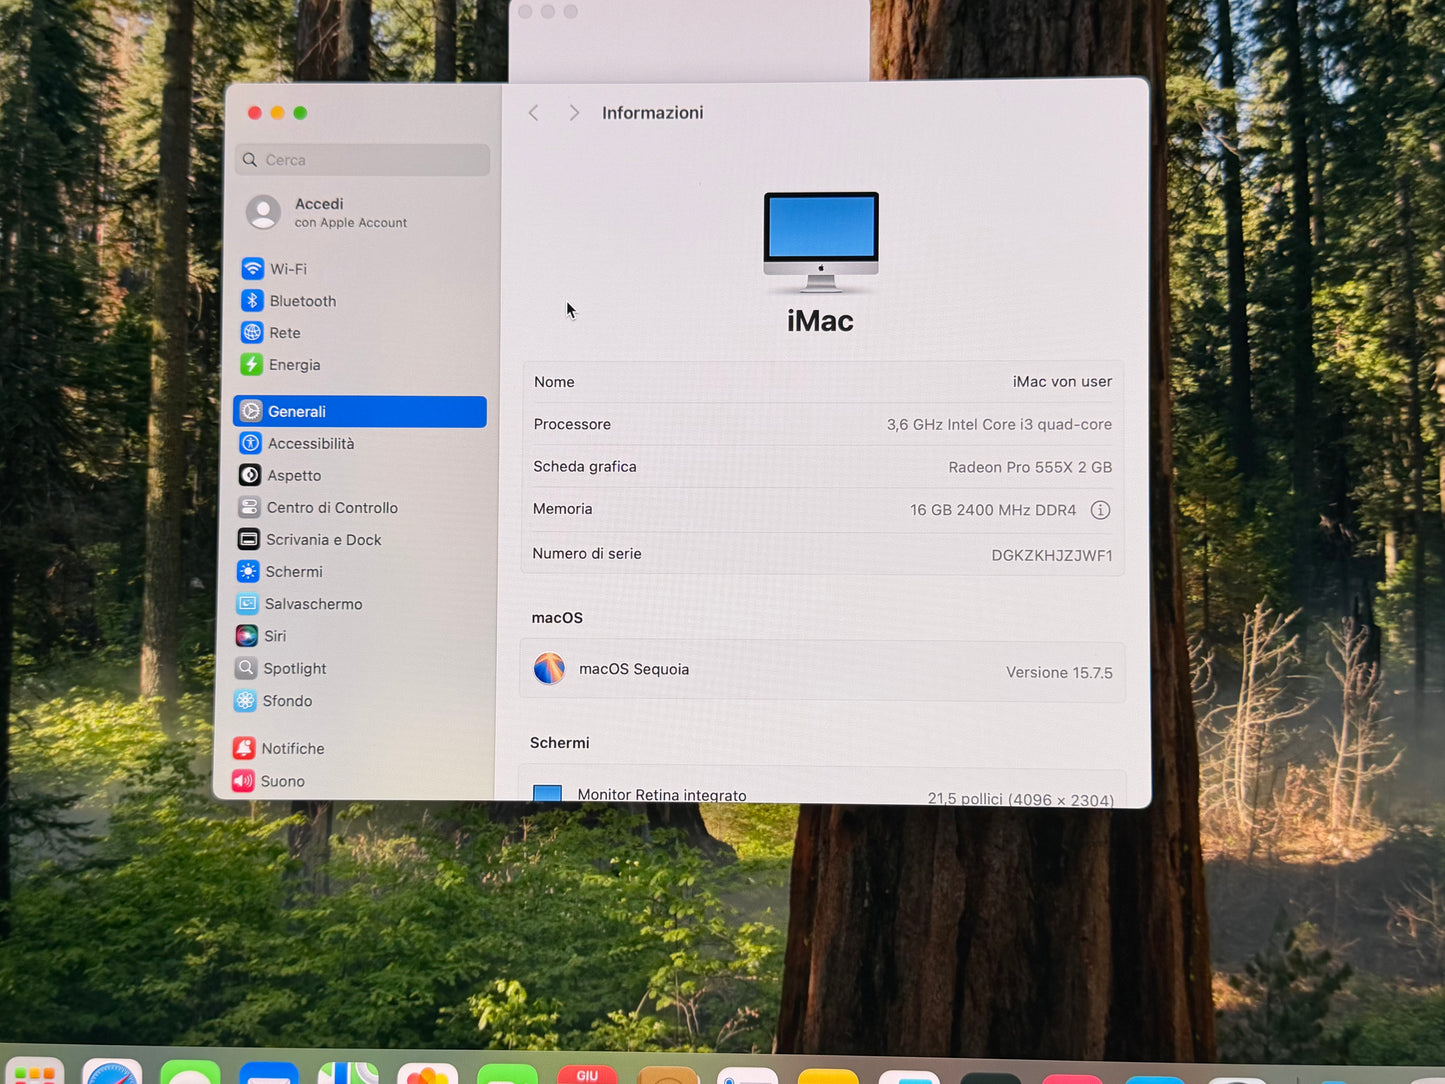This screenshot has height=1084, width=1445.
Task: Open Scrivania e Dock settings
Action: [x=309, y=539]
